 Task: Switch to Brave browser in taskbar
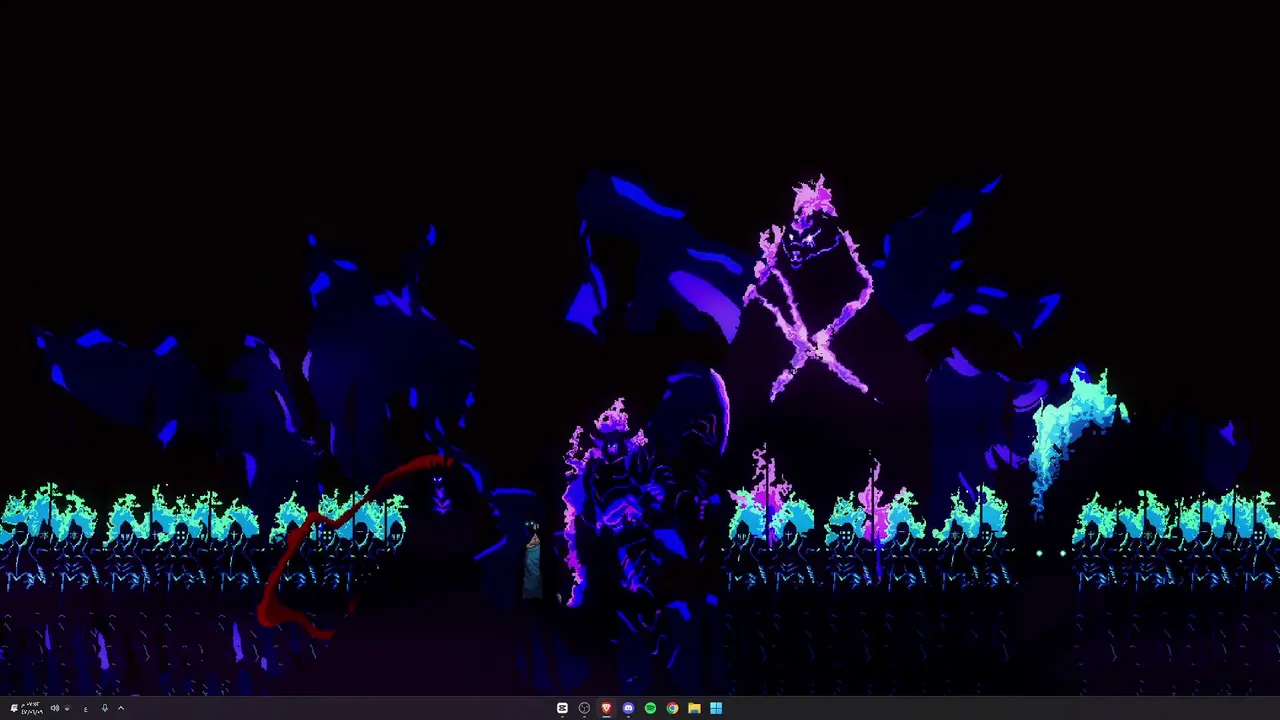(x=606, y=708)
